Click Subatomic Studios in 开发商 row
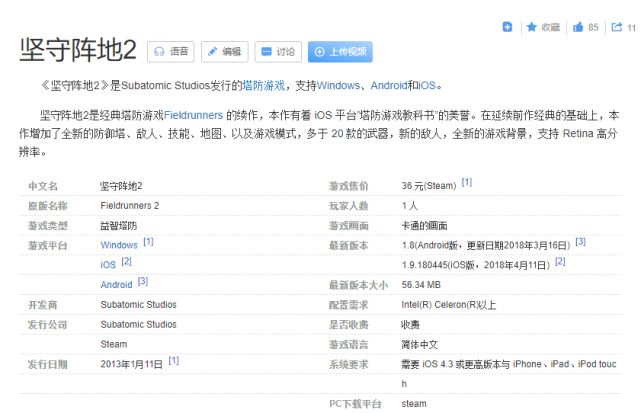This screenshot has height=413, width=641. (x=139, y=305)
